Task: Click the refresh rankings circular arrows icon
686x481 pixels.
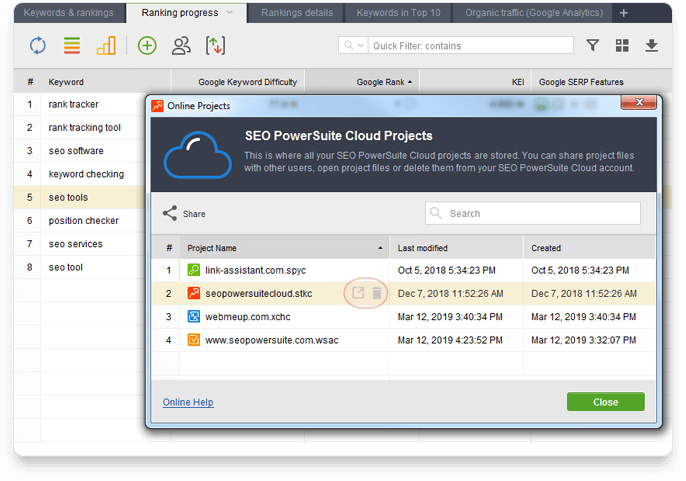Action: (x=38, y=46)
